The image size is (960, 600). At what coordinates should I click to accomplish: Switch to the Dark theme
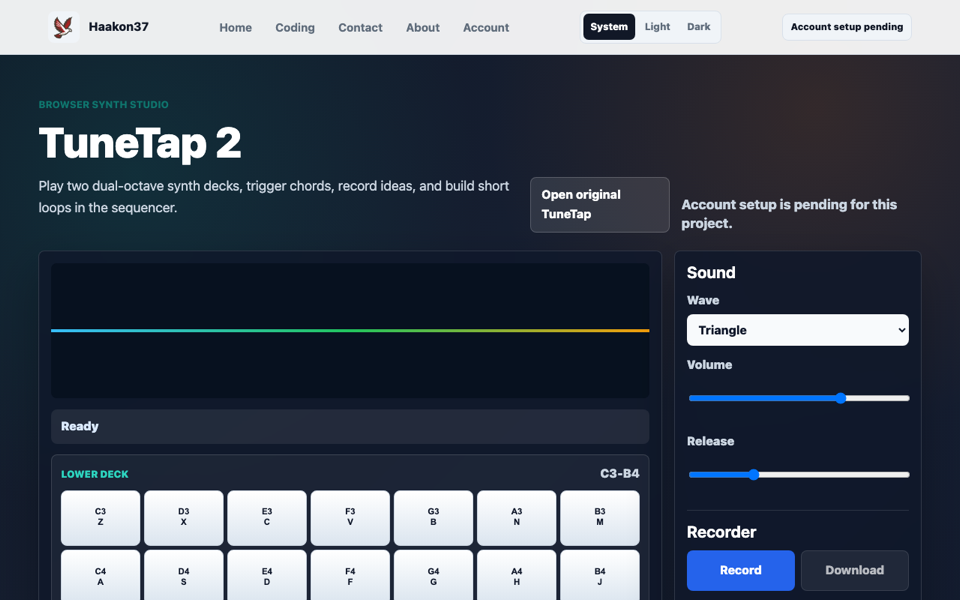click(699, 27)
